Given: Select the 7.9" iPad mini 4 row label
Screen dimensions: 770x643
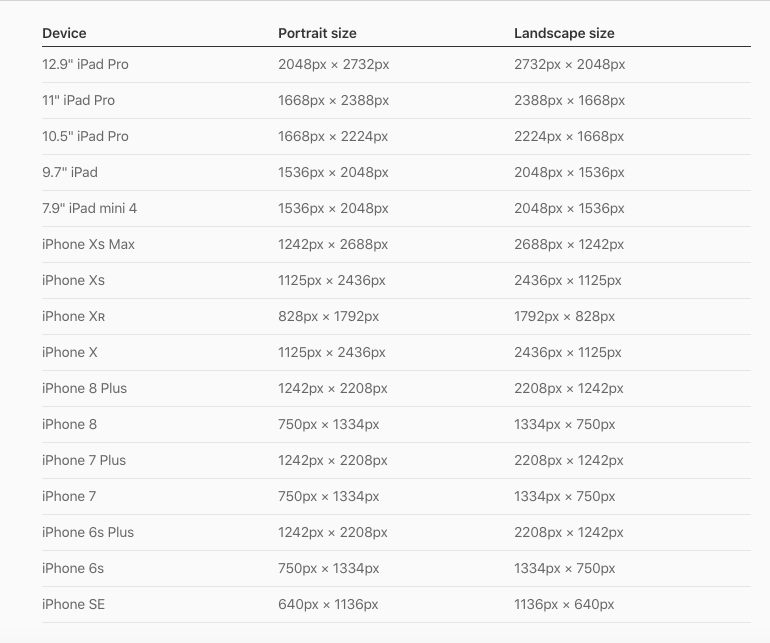Looking at the screenshot, I should point(89,208).
